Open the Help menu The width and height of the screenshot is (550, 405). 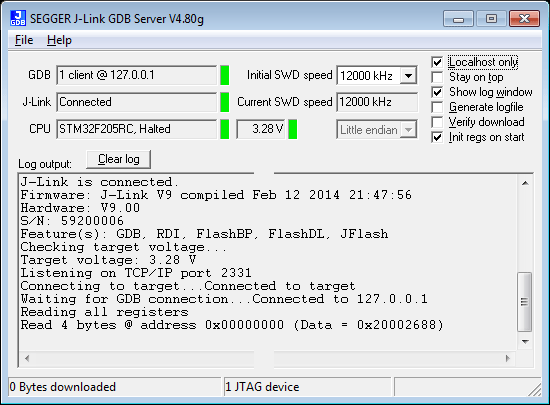click(x=59, y=40)
